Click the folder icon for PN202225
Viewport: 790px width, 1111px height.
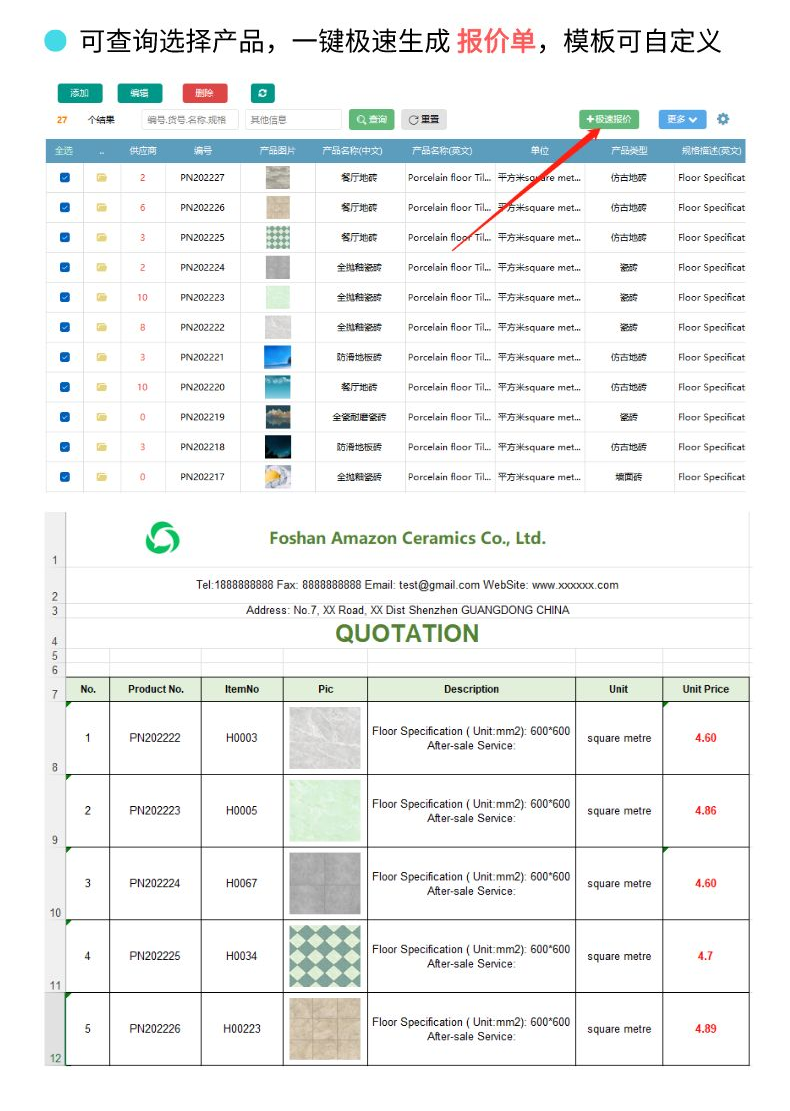(x=101, y=237)
